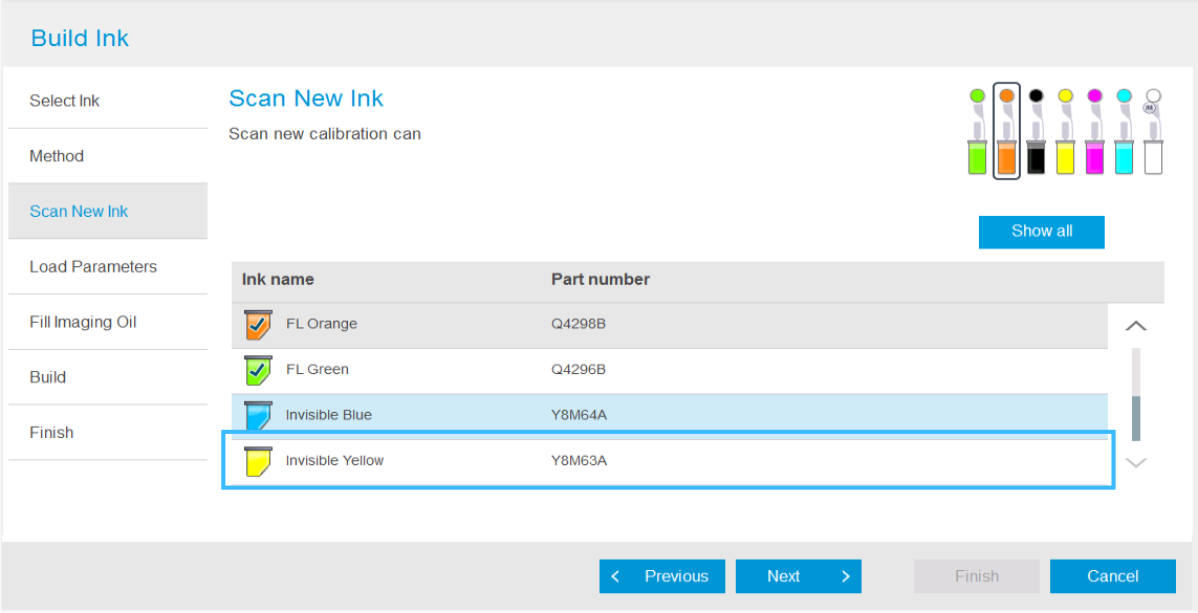Click part number Q4298B

(578, 324)
